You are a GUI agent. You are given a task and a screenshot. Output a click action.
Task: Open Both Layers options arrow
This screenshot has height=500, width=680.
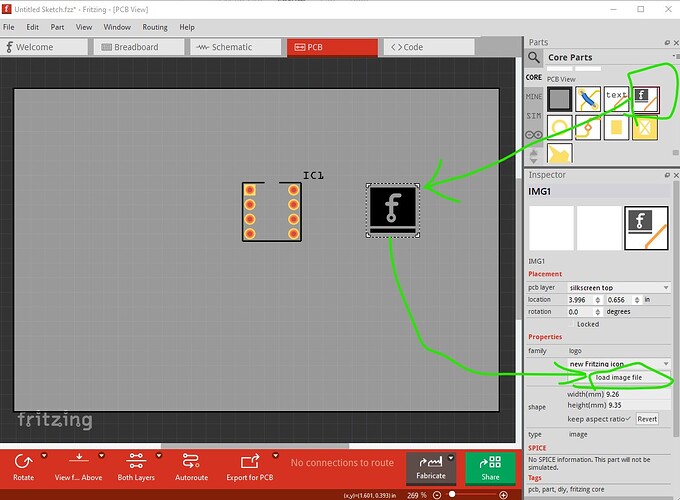point(159,456)
